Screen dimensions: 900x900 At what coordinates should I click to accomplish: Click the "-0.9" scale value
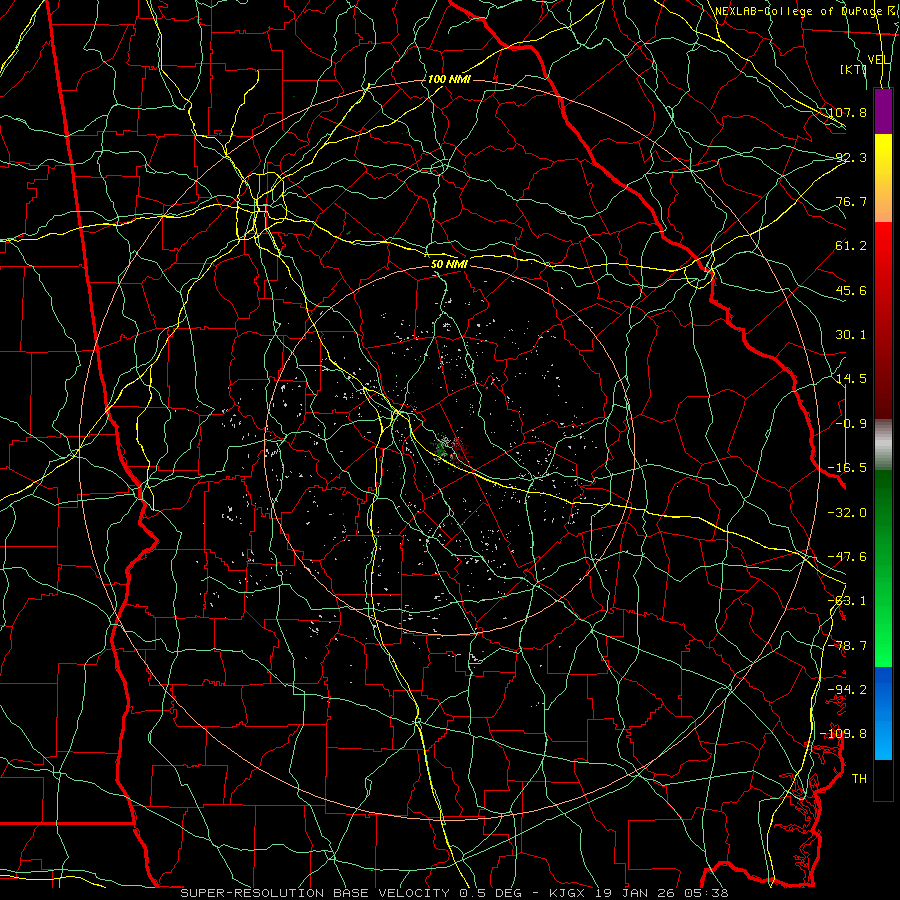pyautogui.click(x=851, y=424)
